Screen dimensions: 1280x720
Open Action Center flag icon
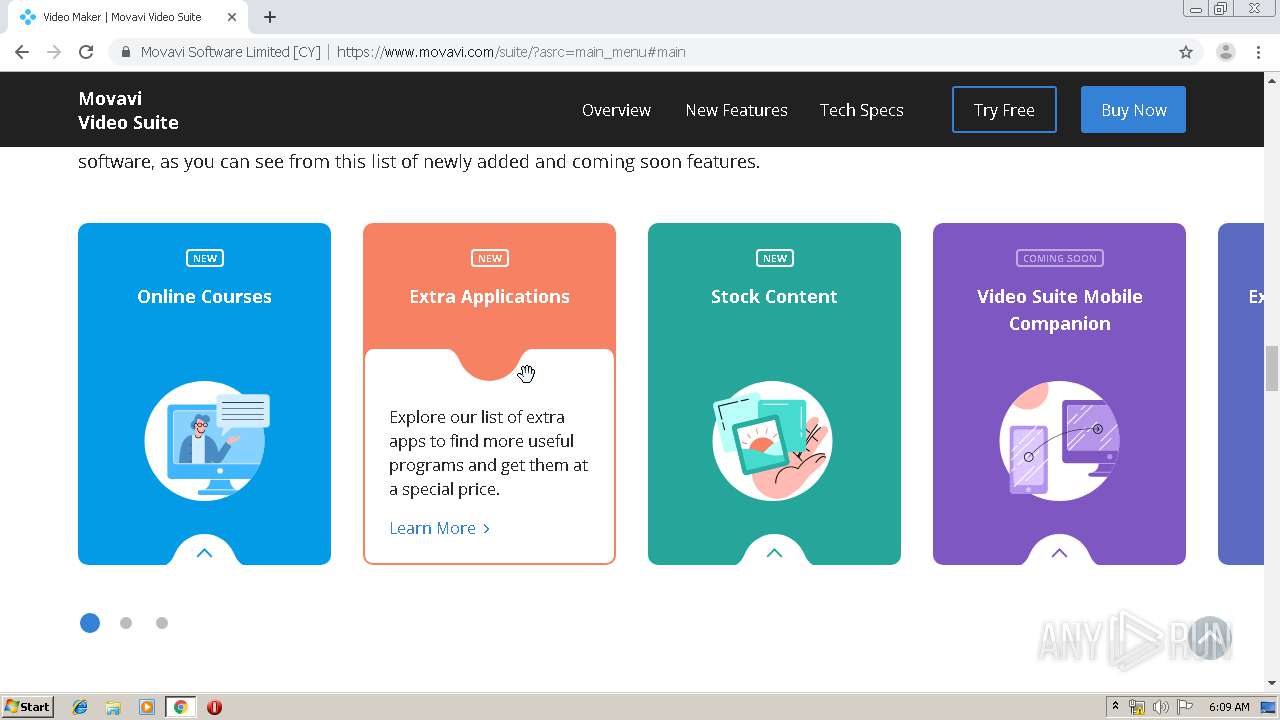tap(1185, 707)
